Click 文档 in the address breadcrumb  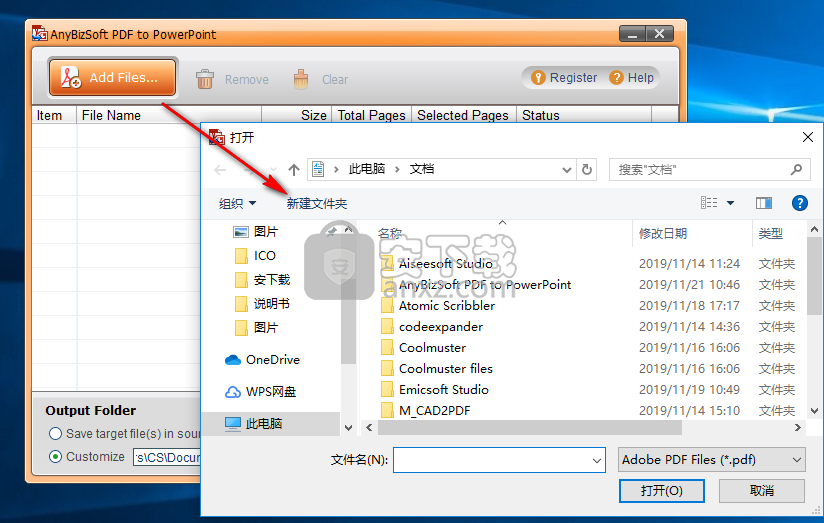coord(421,169)
